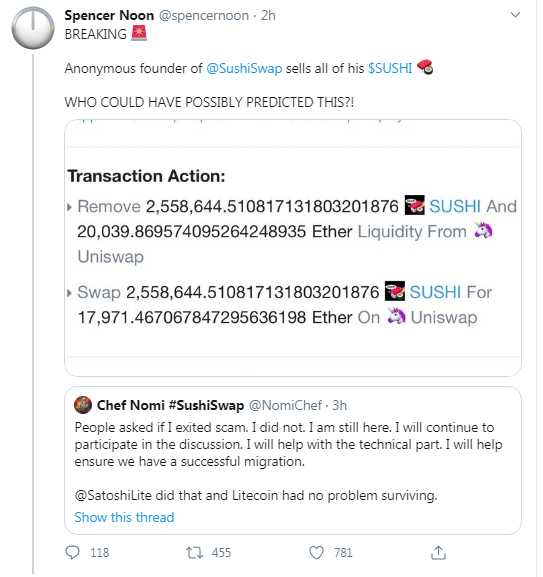Click Show this thread link
The height and width of the screenshot is (577, 543).
pyautogui.click(x=124, y=517)
